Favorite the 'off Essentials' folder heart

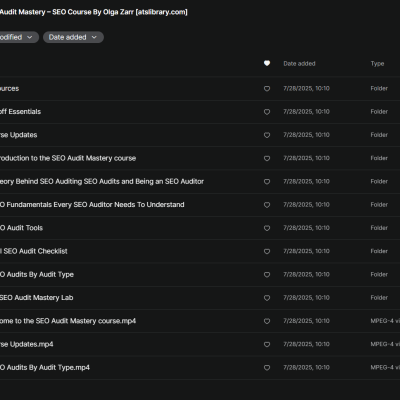coord(267,112)
